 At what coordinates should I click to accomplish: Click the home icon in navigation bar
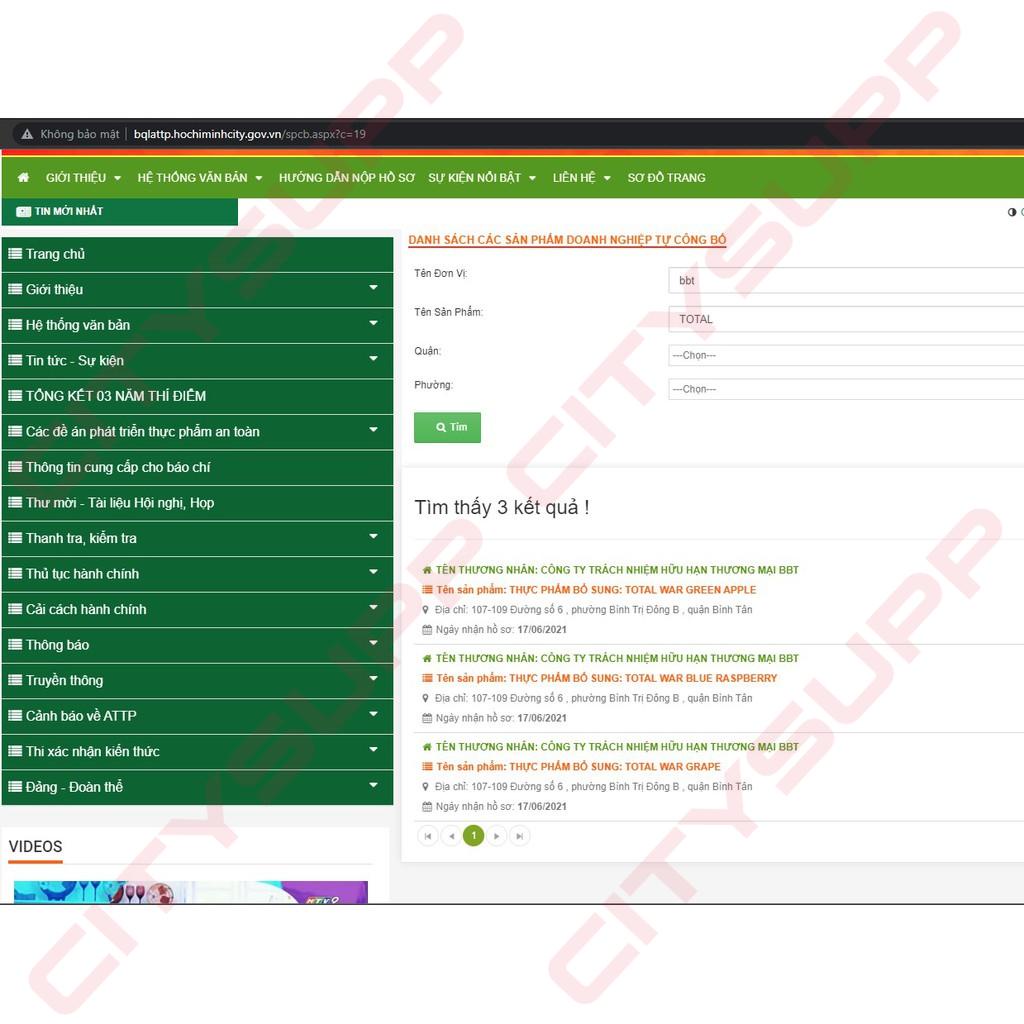click(23, 178)
